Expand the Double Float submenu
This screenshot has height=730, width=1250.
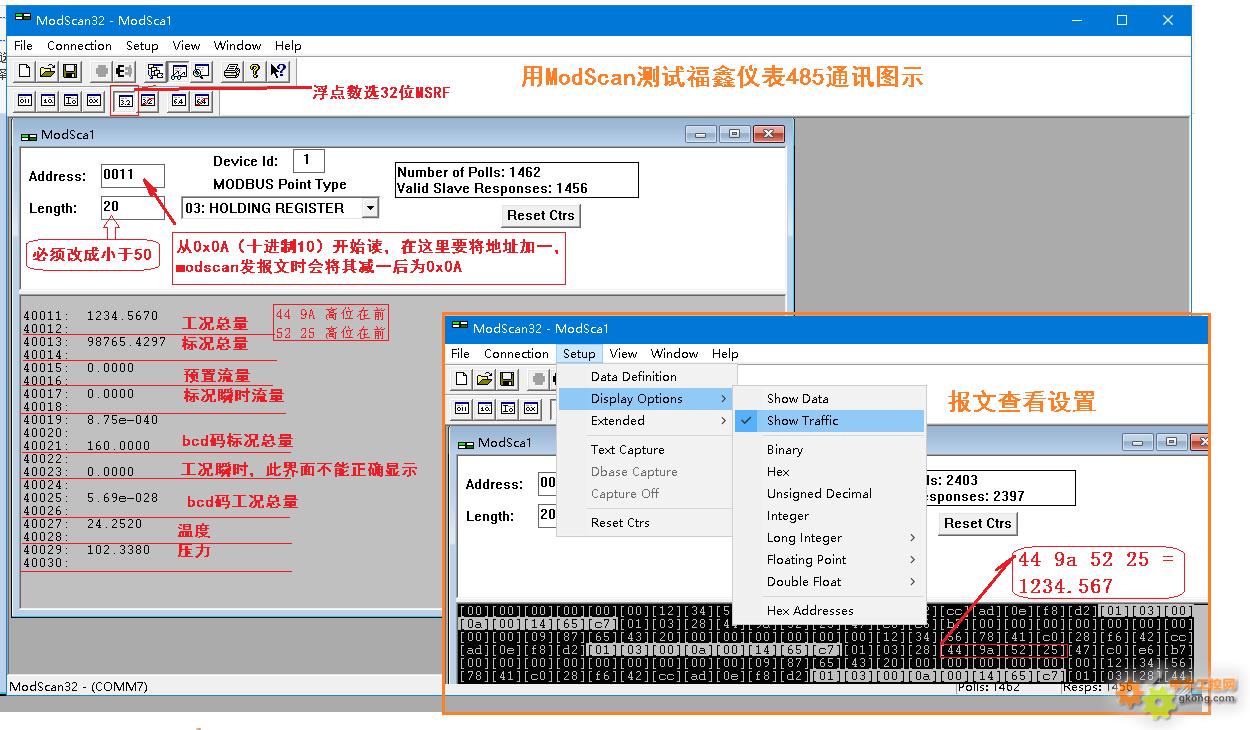point(829,582)
